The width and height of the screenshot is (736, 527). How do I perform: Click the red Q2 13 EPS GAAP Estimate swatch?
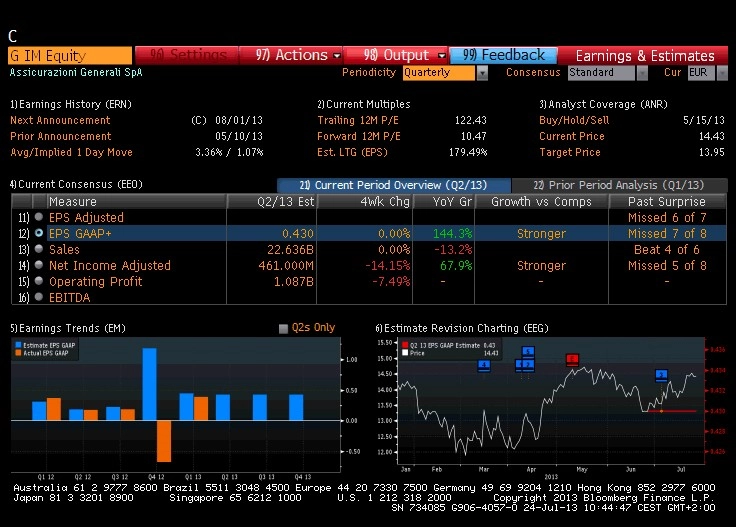405,345
